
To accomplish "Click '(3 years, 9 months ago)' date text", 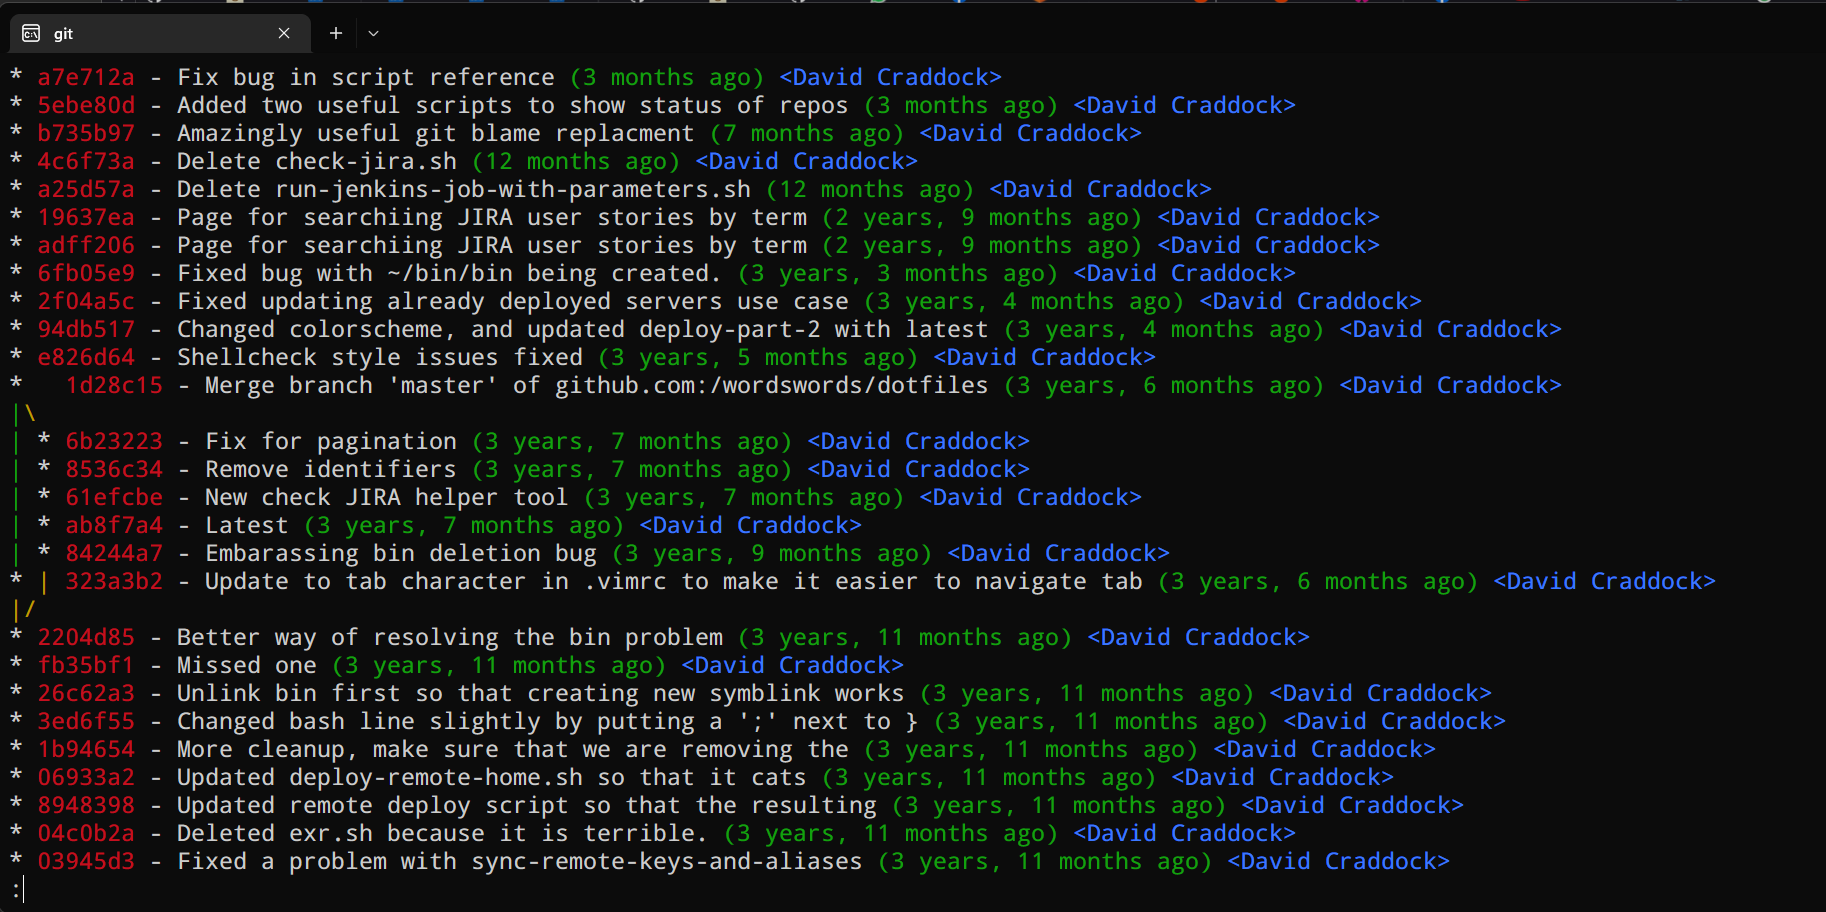I will tap(772, 553).
